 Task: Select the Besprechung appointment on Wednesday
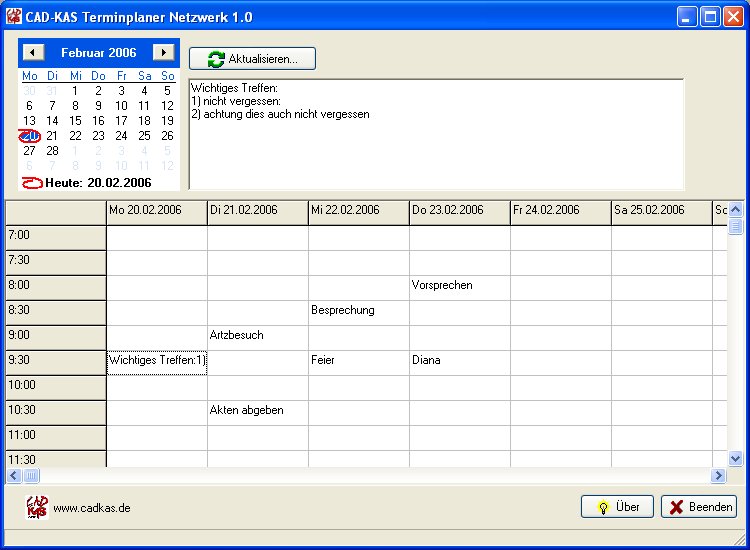[358, 310]
